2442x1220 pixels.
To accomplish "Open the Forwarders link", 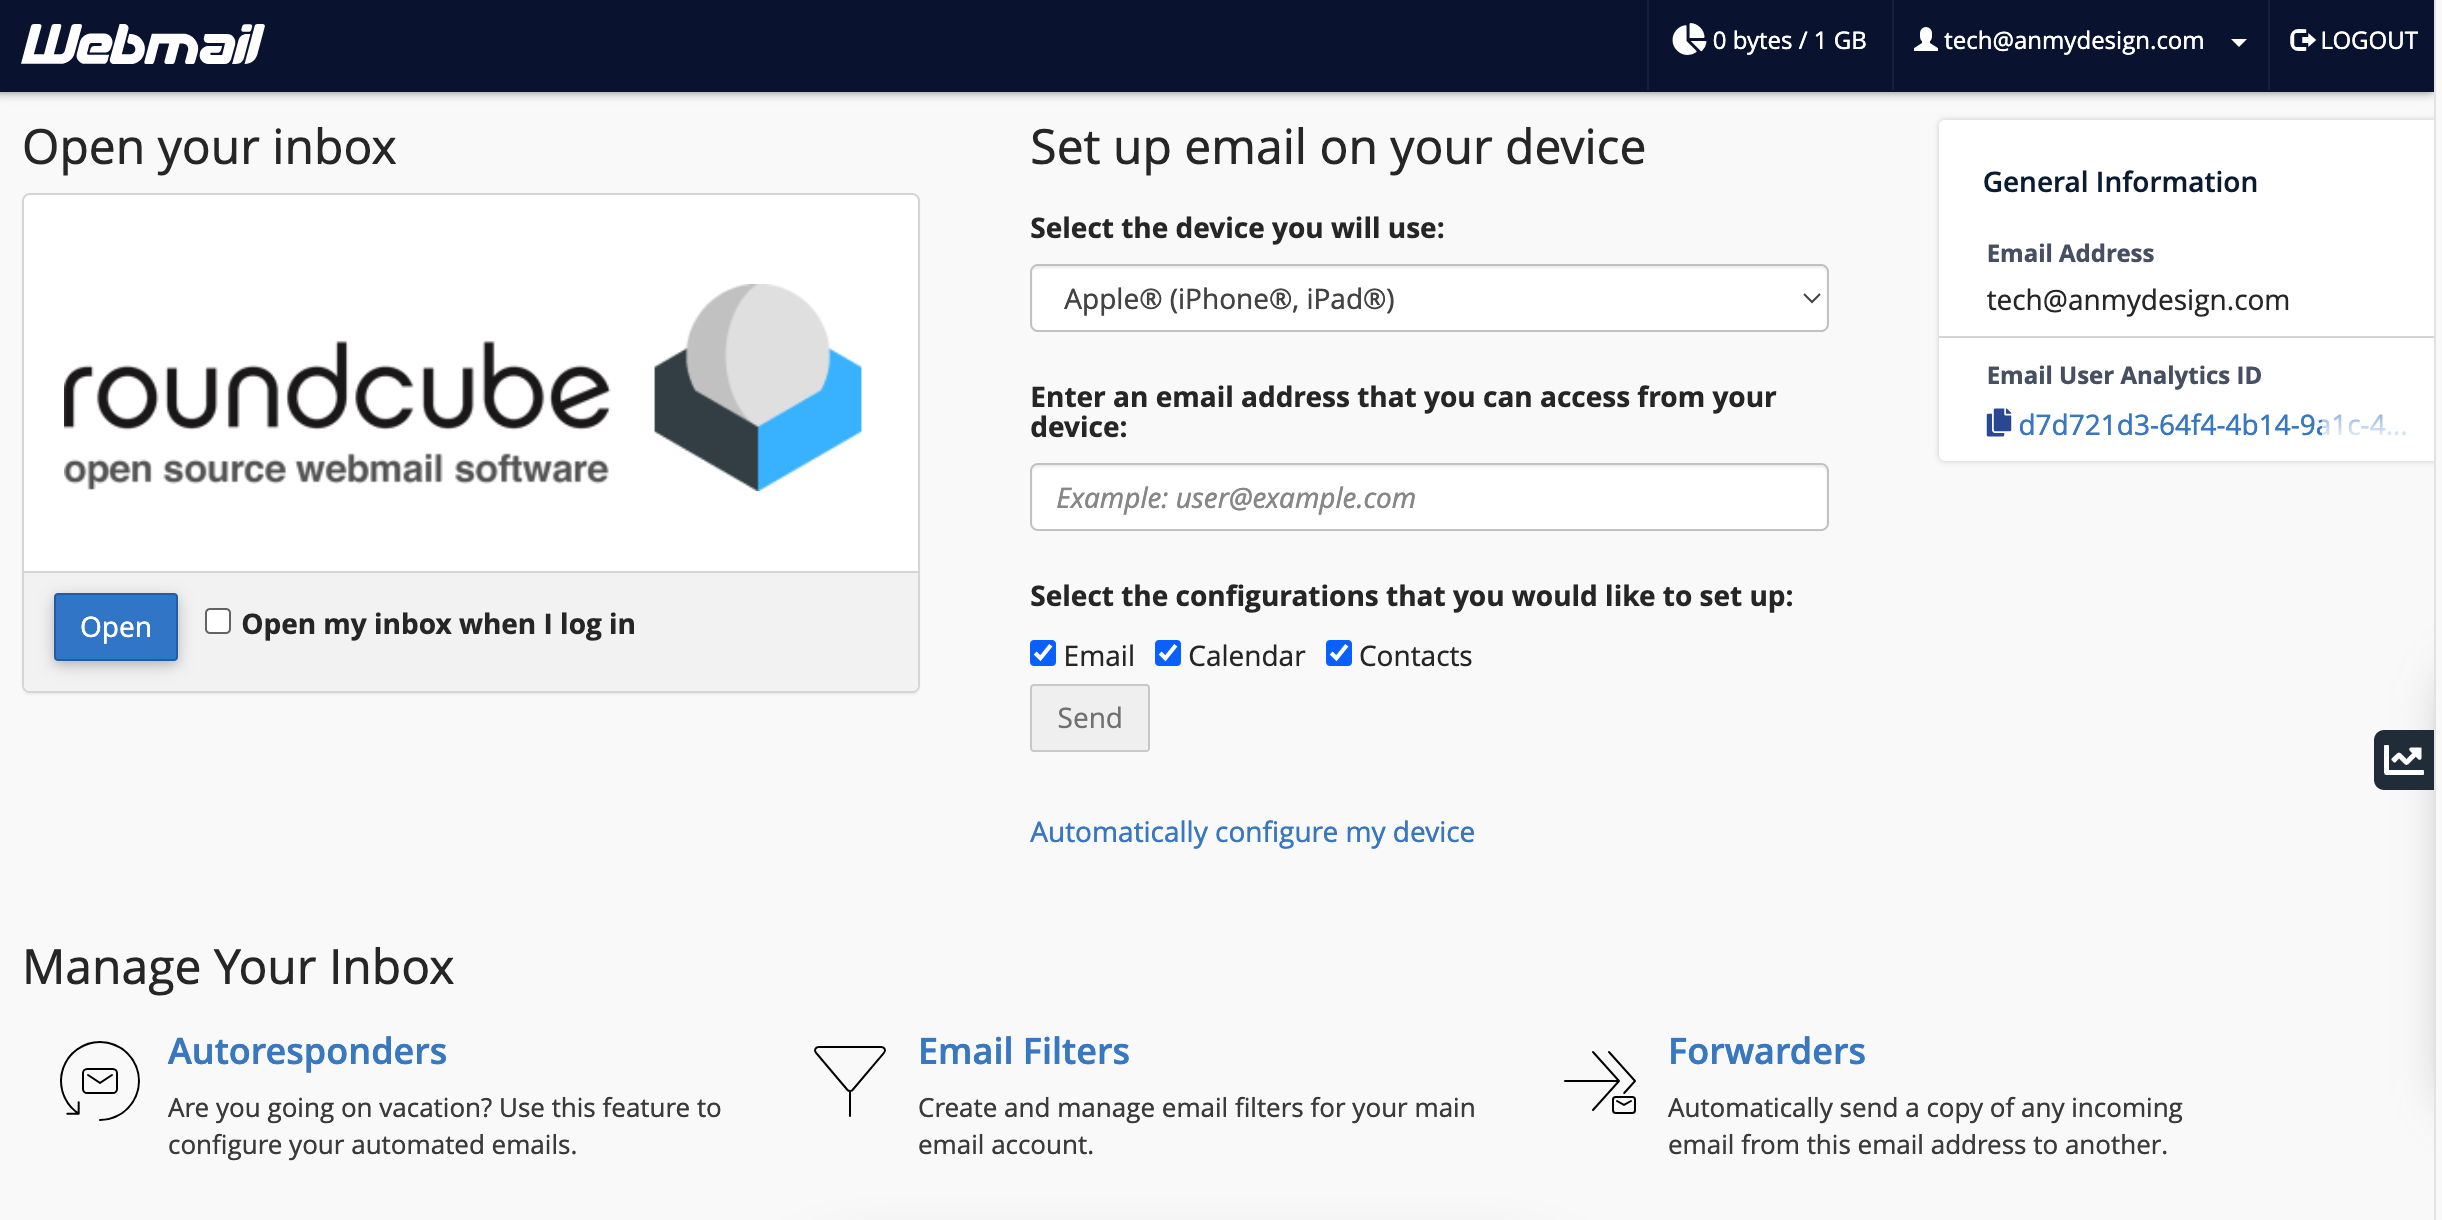I will [x=1767, y=1051].
